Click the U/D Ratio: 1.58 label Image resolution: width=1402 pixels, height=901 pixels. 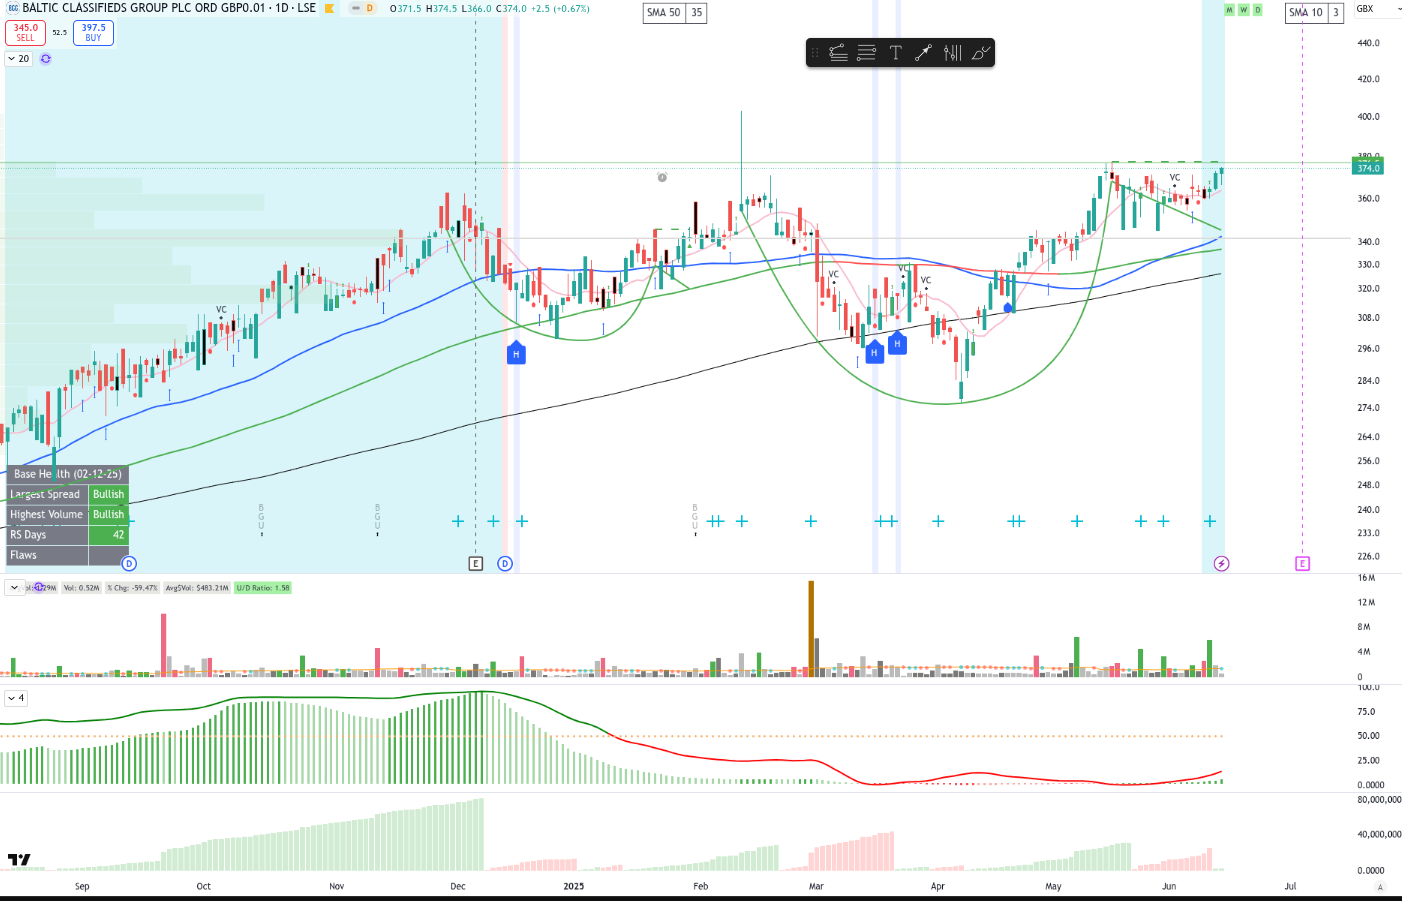point(263,588)
